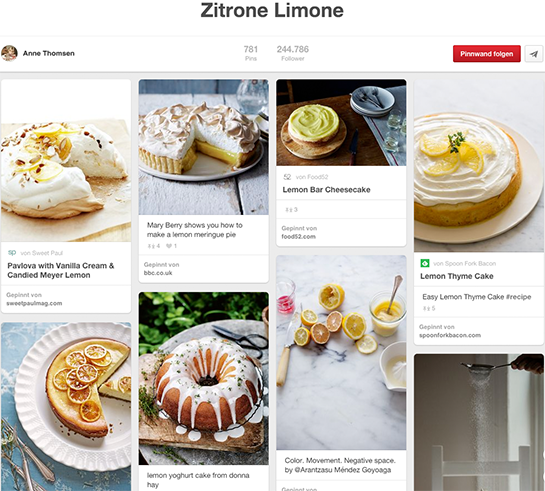Click heart count on lemon meringue pin

(x=171, y=246)
